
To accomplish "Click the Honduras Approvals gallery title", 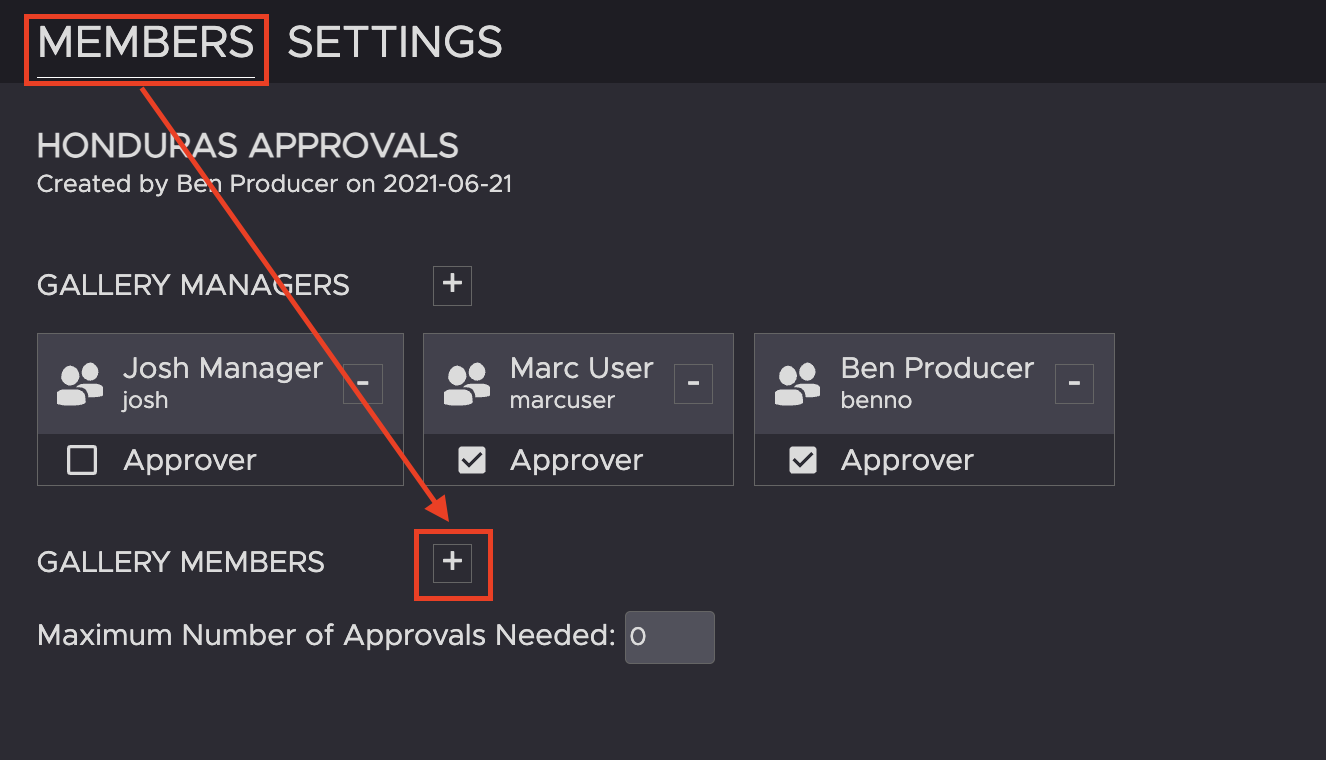I will click(x=247, y=146).
